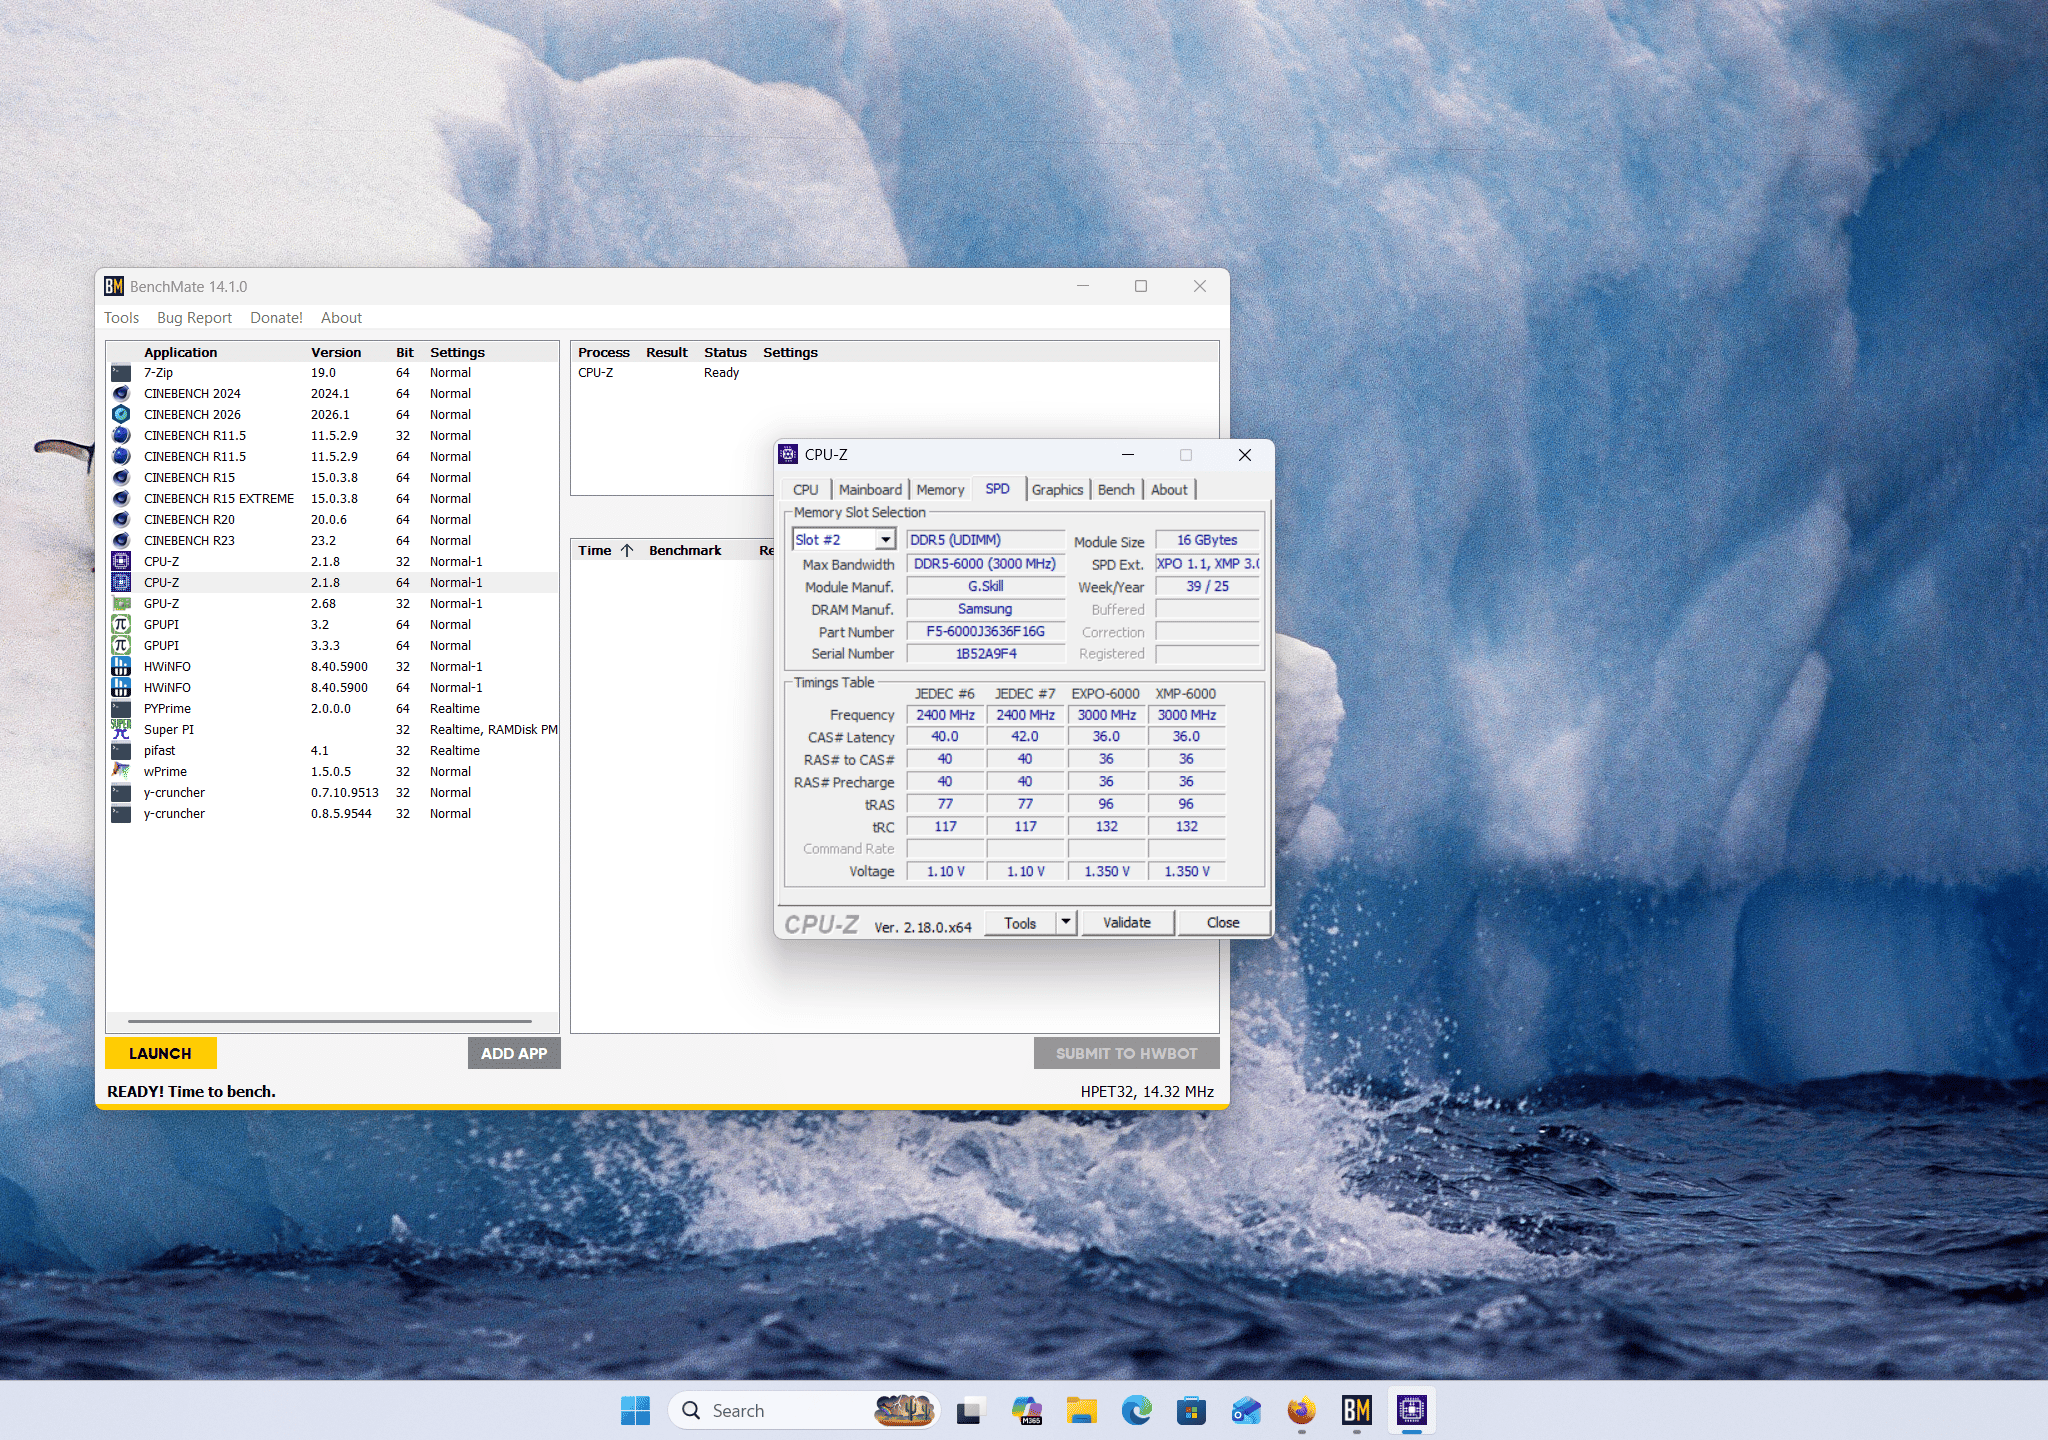Click the ADD APP button
2048x1440 pixels.
pyautogui.click(x=514, y=1053)
